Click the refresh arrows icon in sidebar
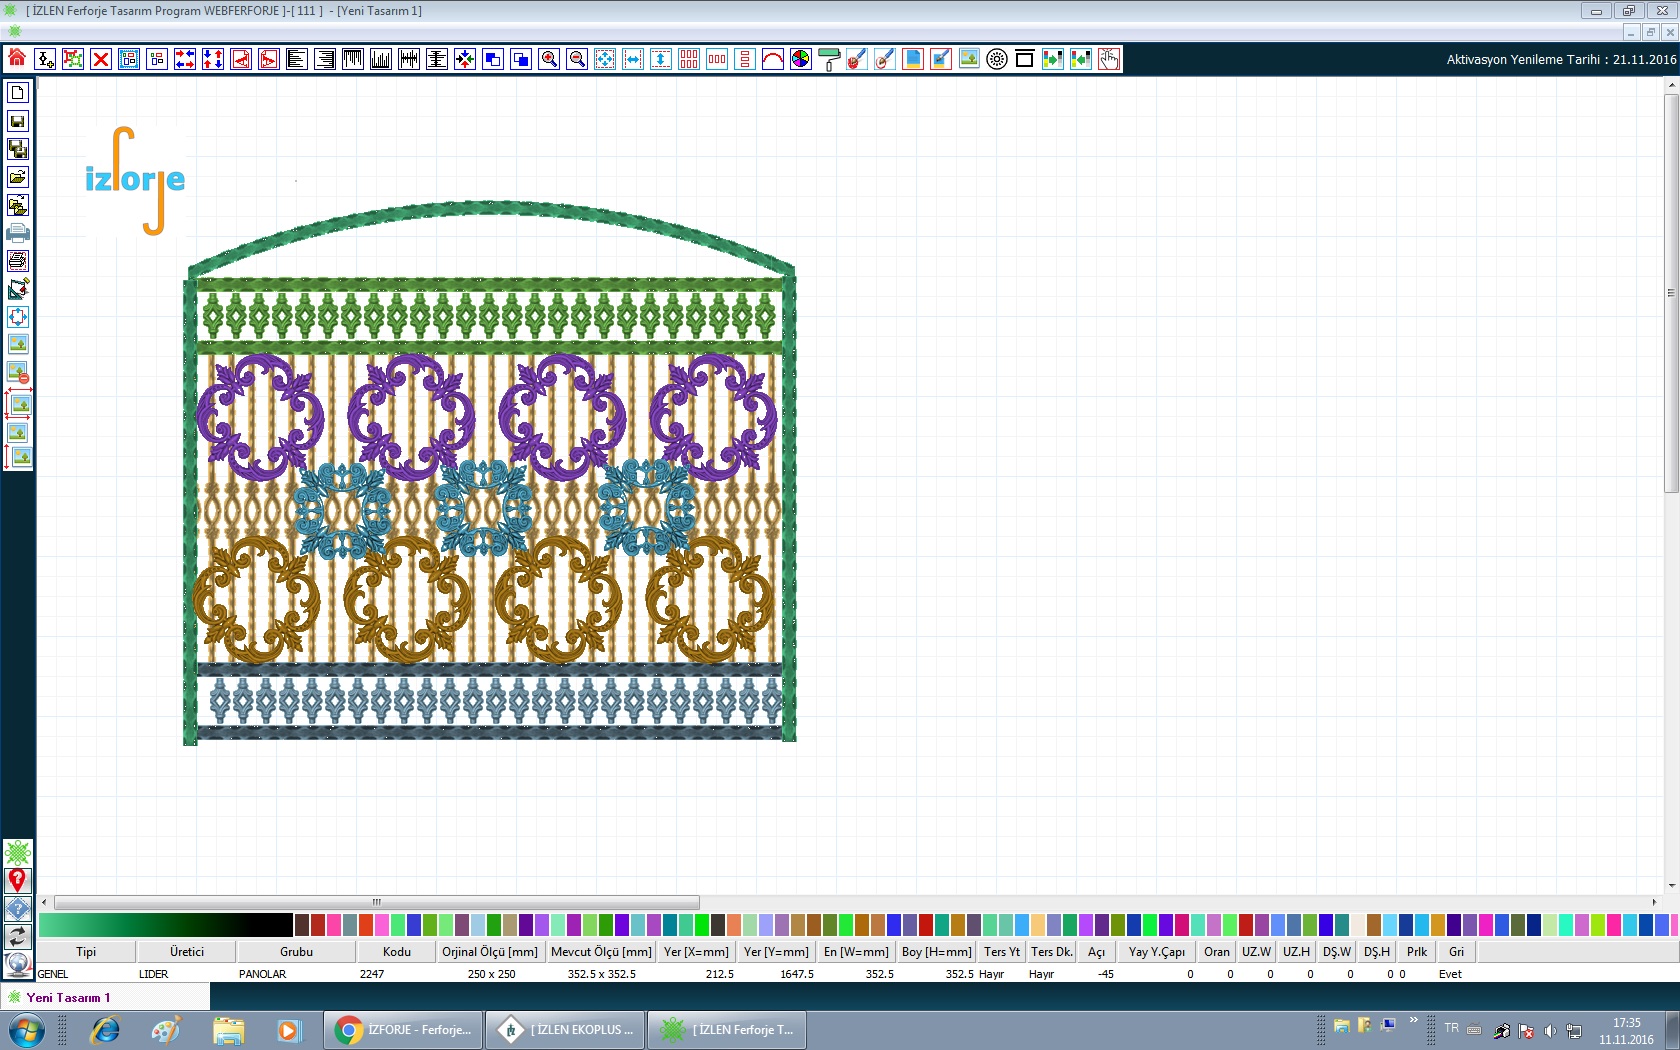The width and height of the screenshot is (1680, 1050). pos(18,936)
